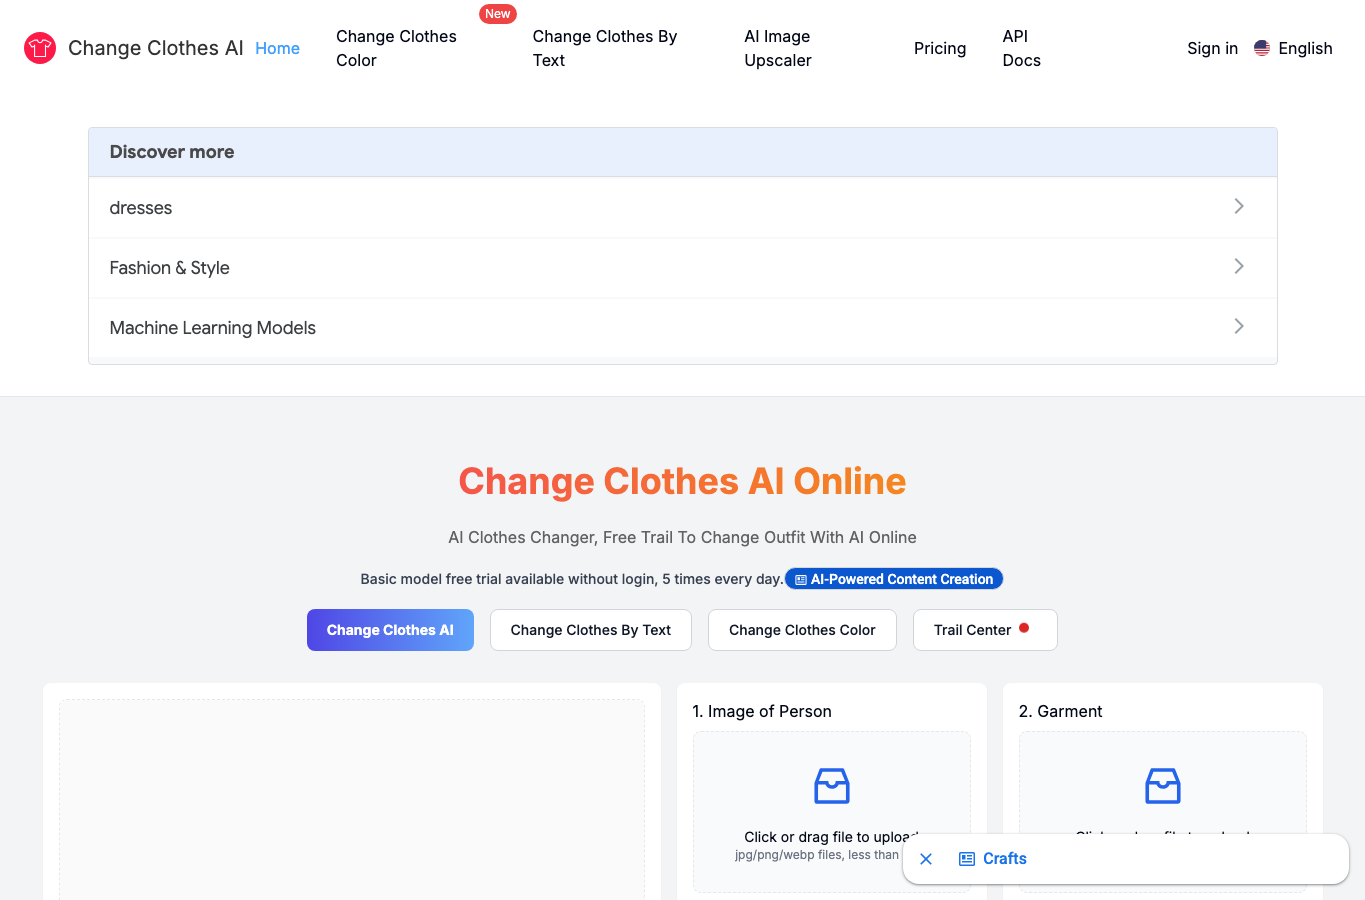Click the Image of Person upload area
The height and width of the screenshot is (900, 1365).
point(832,812)
